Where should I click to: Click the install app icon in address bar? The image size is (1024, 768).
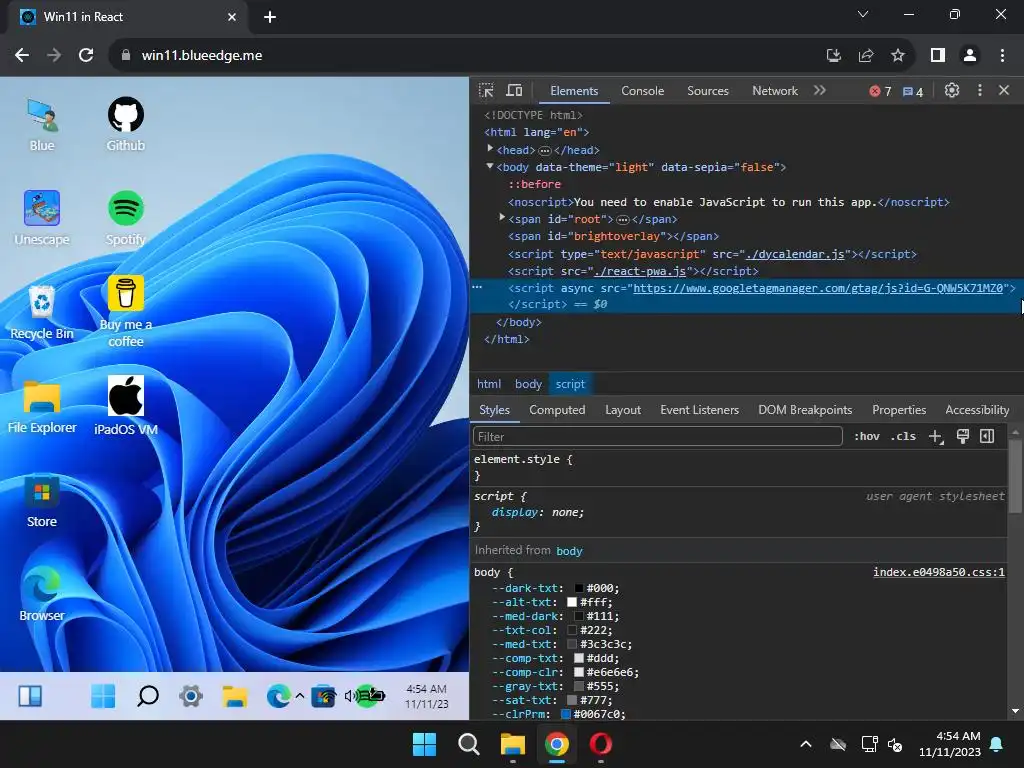833,56
